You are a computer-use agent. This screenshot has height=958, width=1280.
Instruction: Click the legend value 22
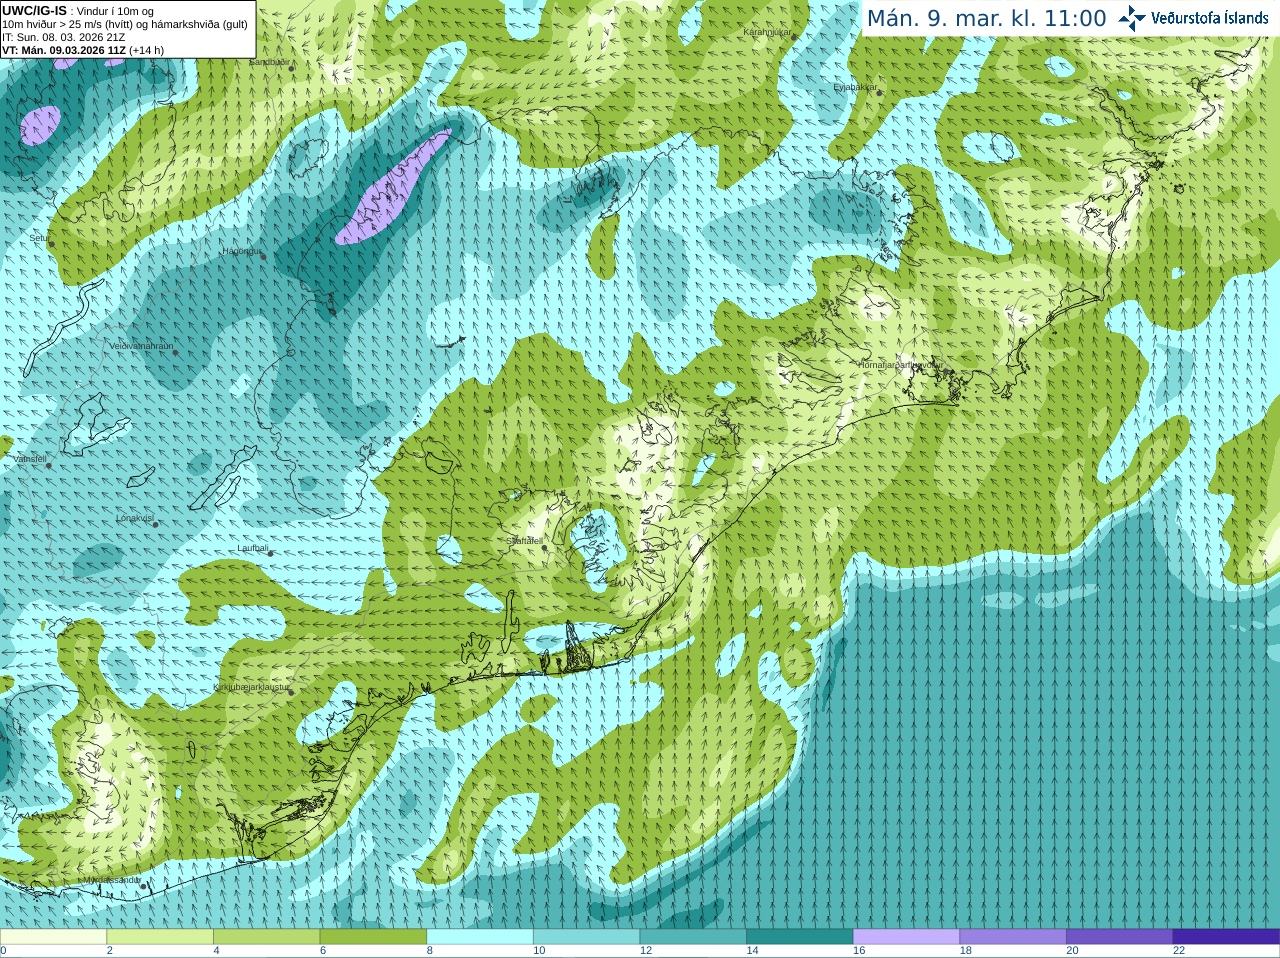tap(1179, 951)
